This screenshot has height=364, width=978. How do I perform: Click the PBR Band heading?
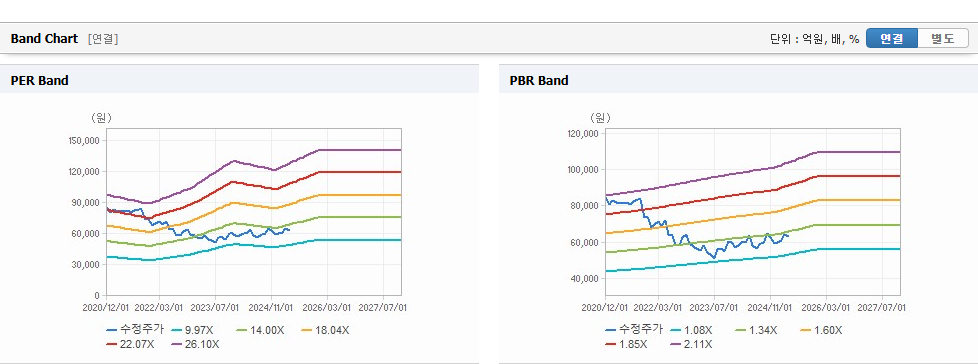[x=539, y=80]
